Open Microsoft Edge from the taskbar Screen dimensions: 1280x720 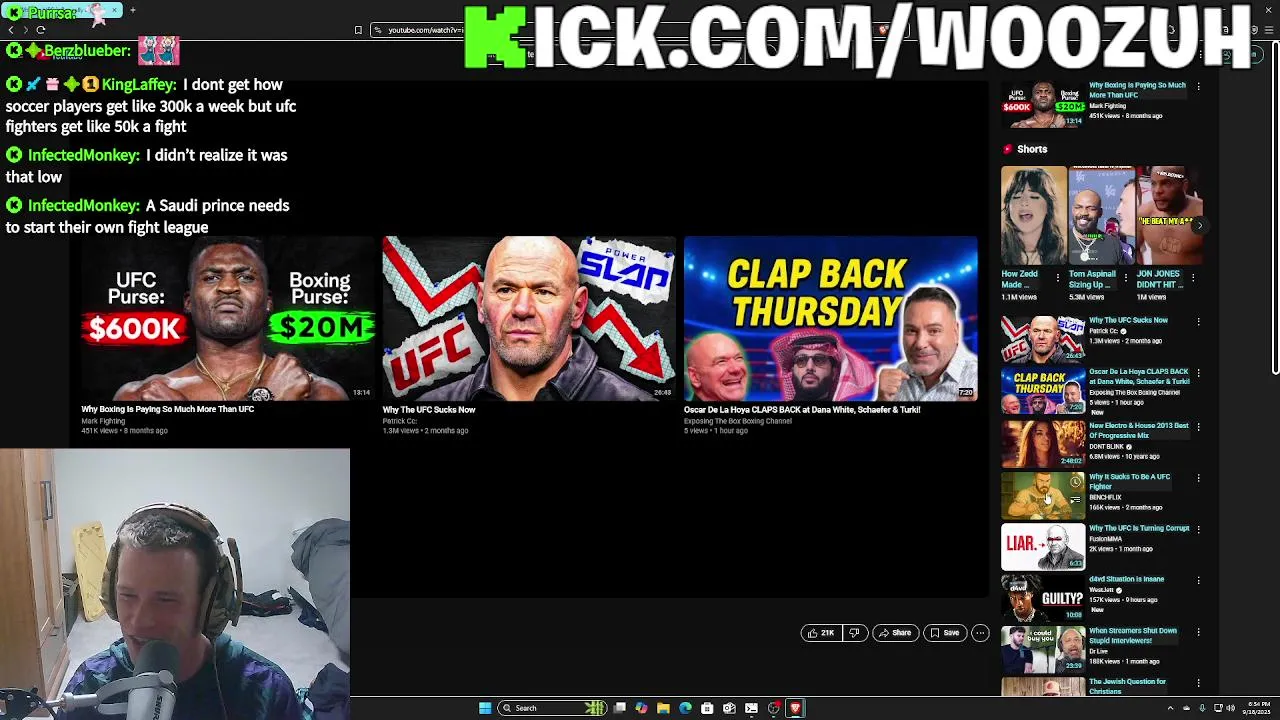pos(685,708)
